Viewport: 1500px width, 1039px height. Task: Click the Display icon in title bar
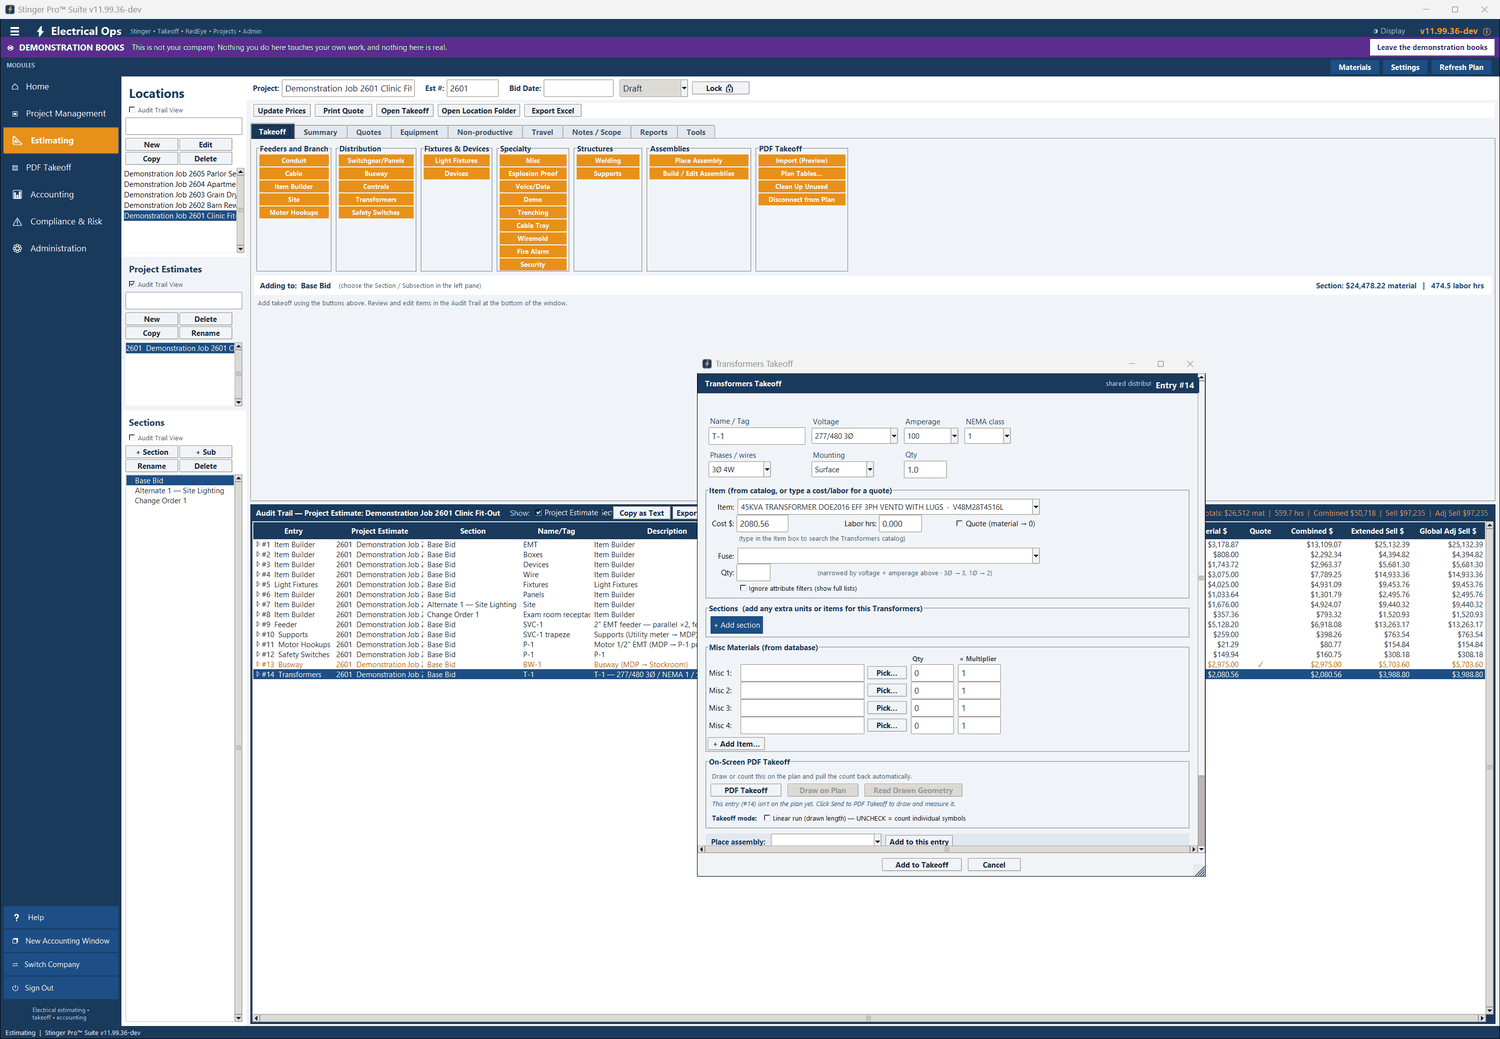[1376, 31]
